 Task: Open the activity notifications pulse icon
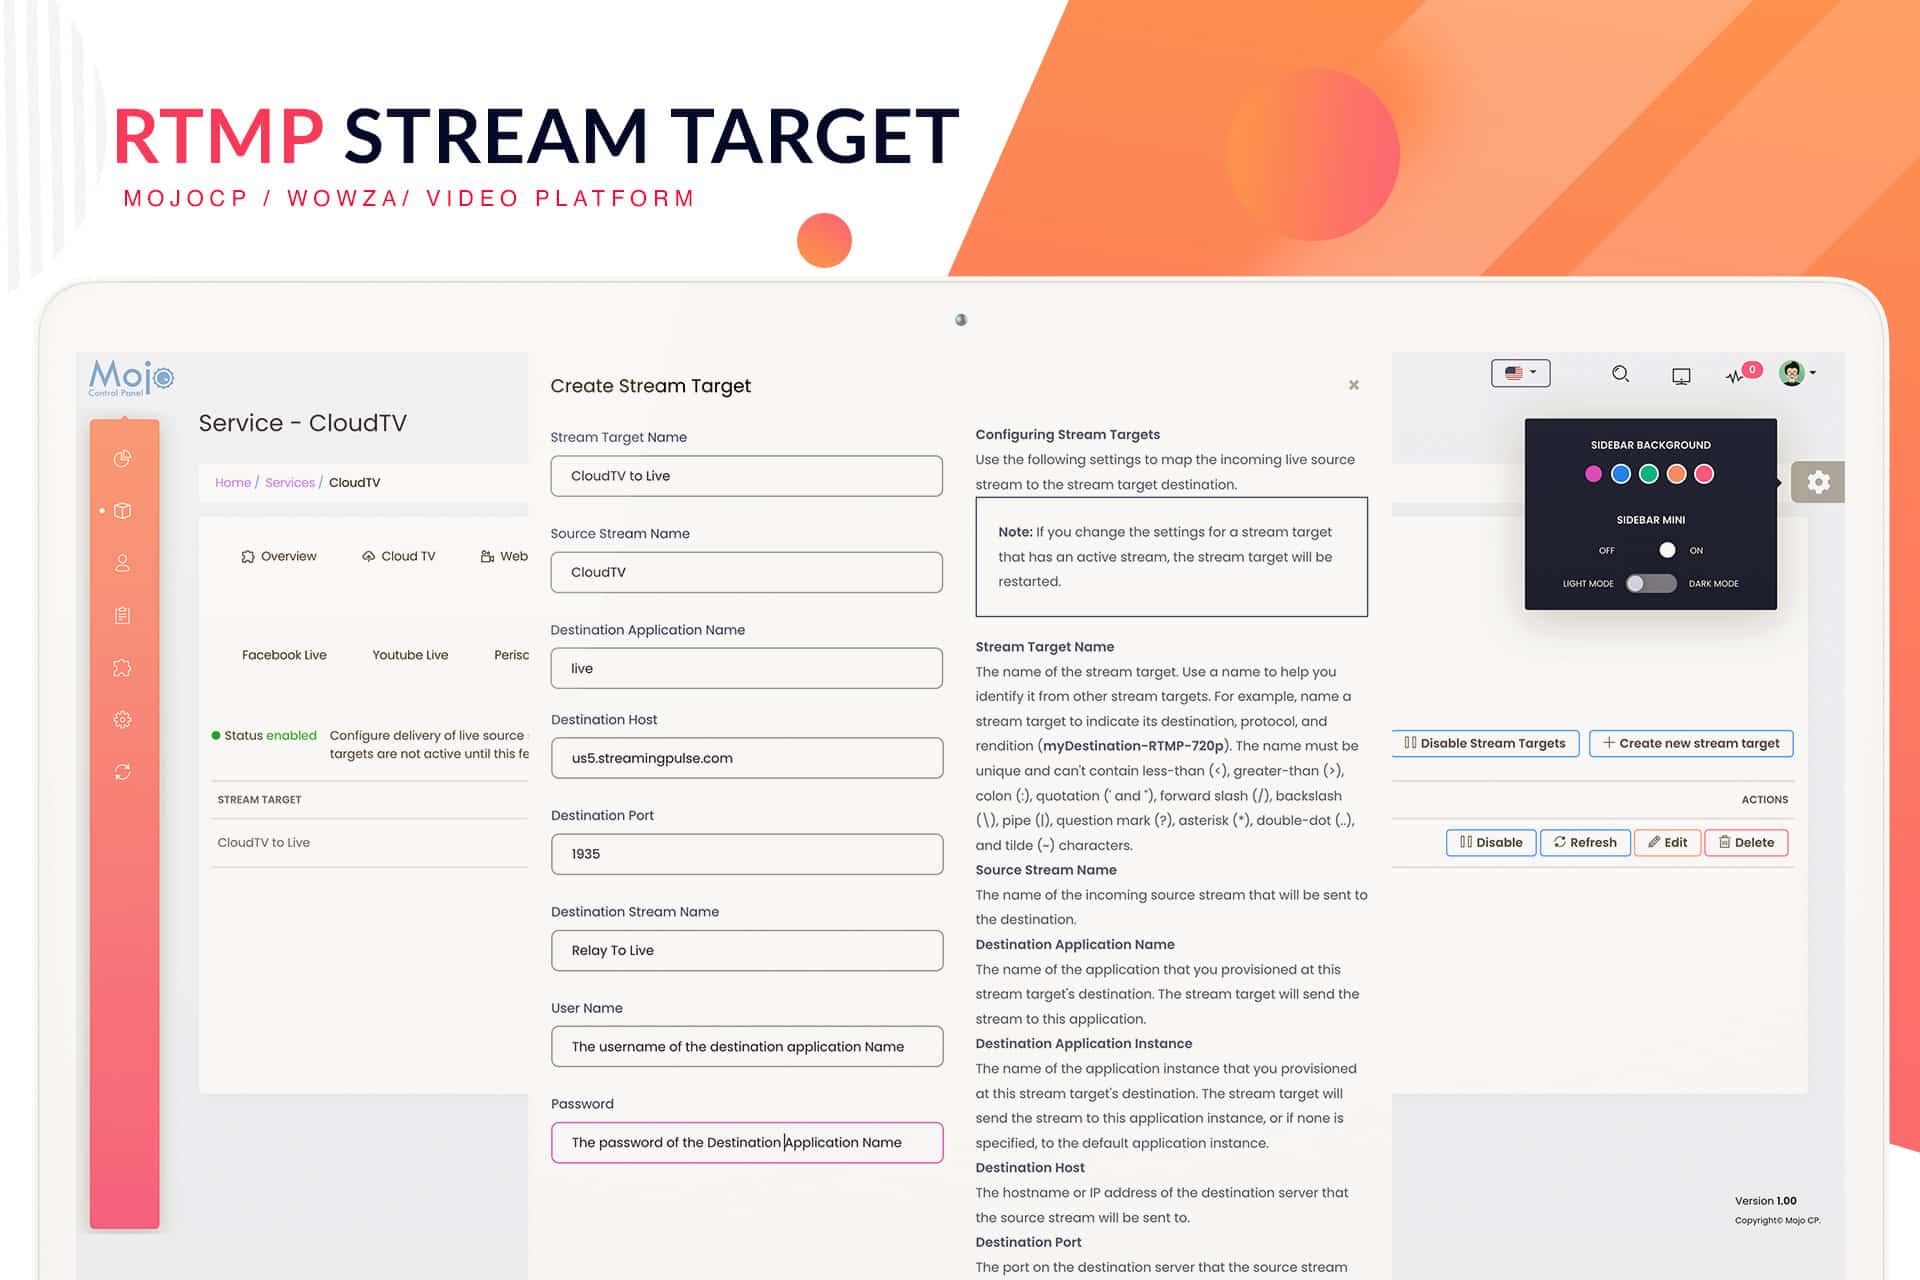click(x=1734, y=376)
